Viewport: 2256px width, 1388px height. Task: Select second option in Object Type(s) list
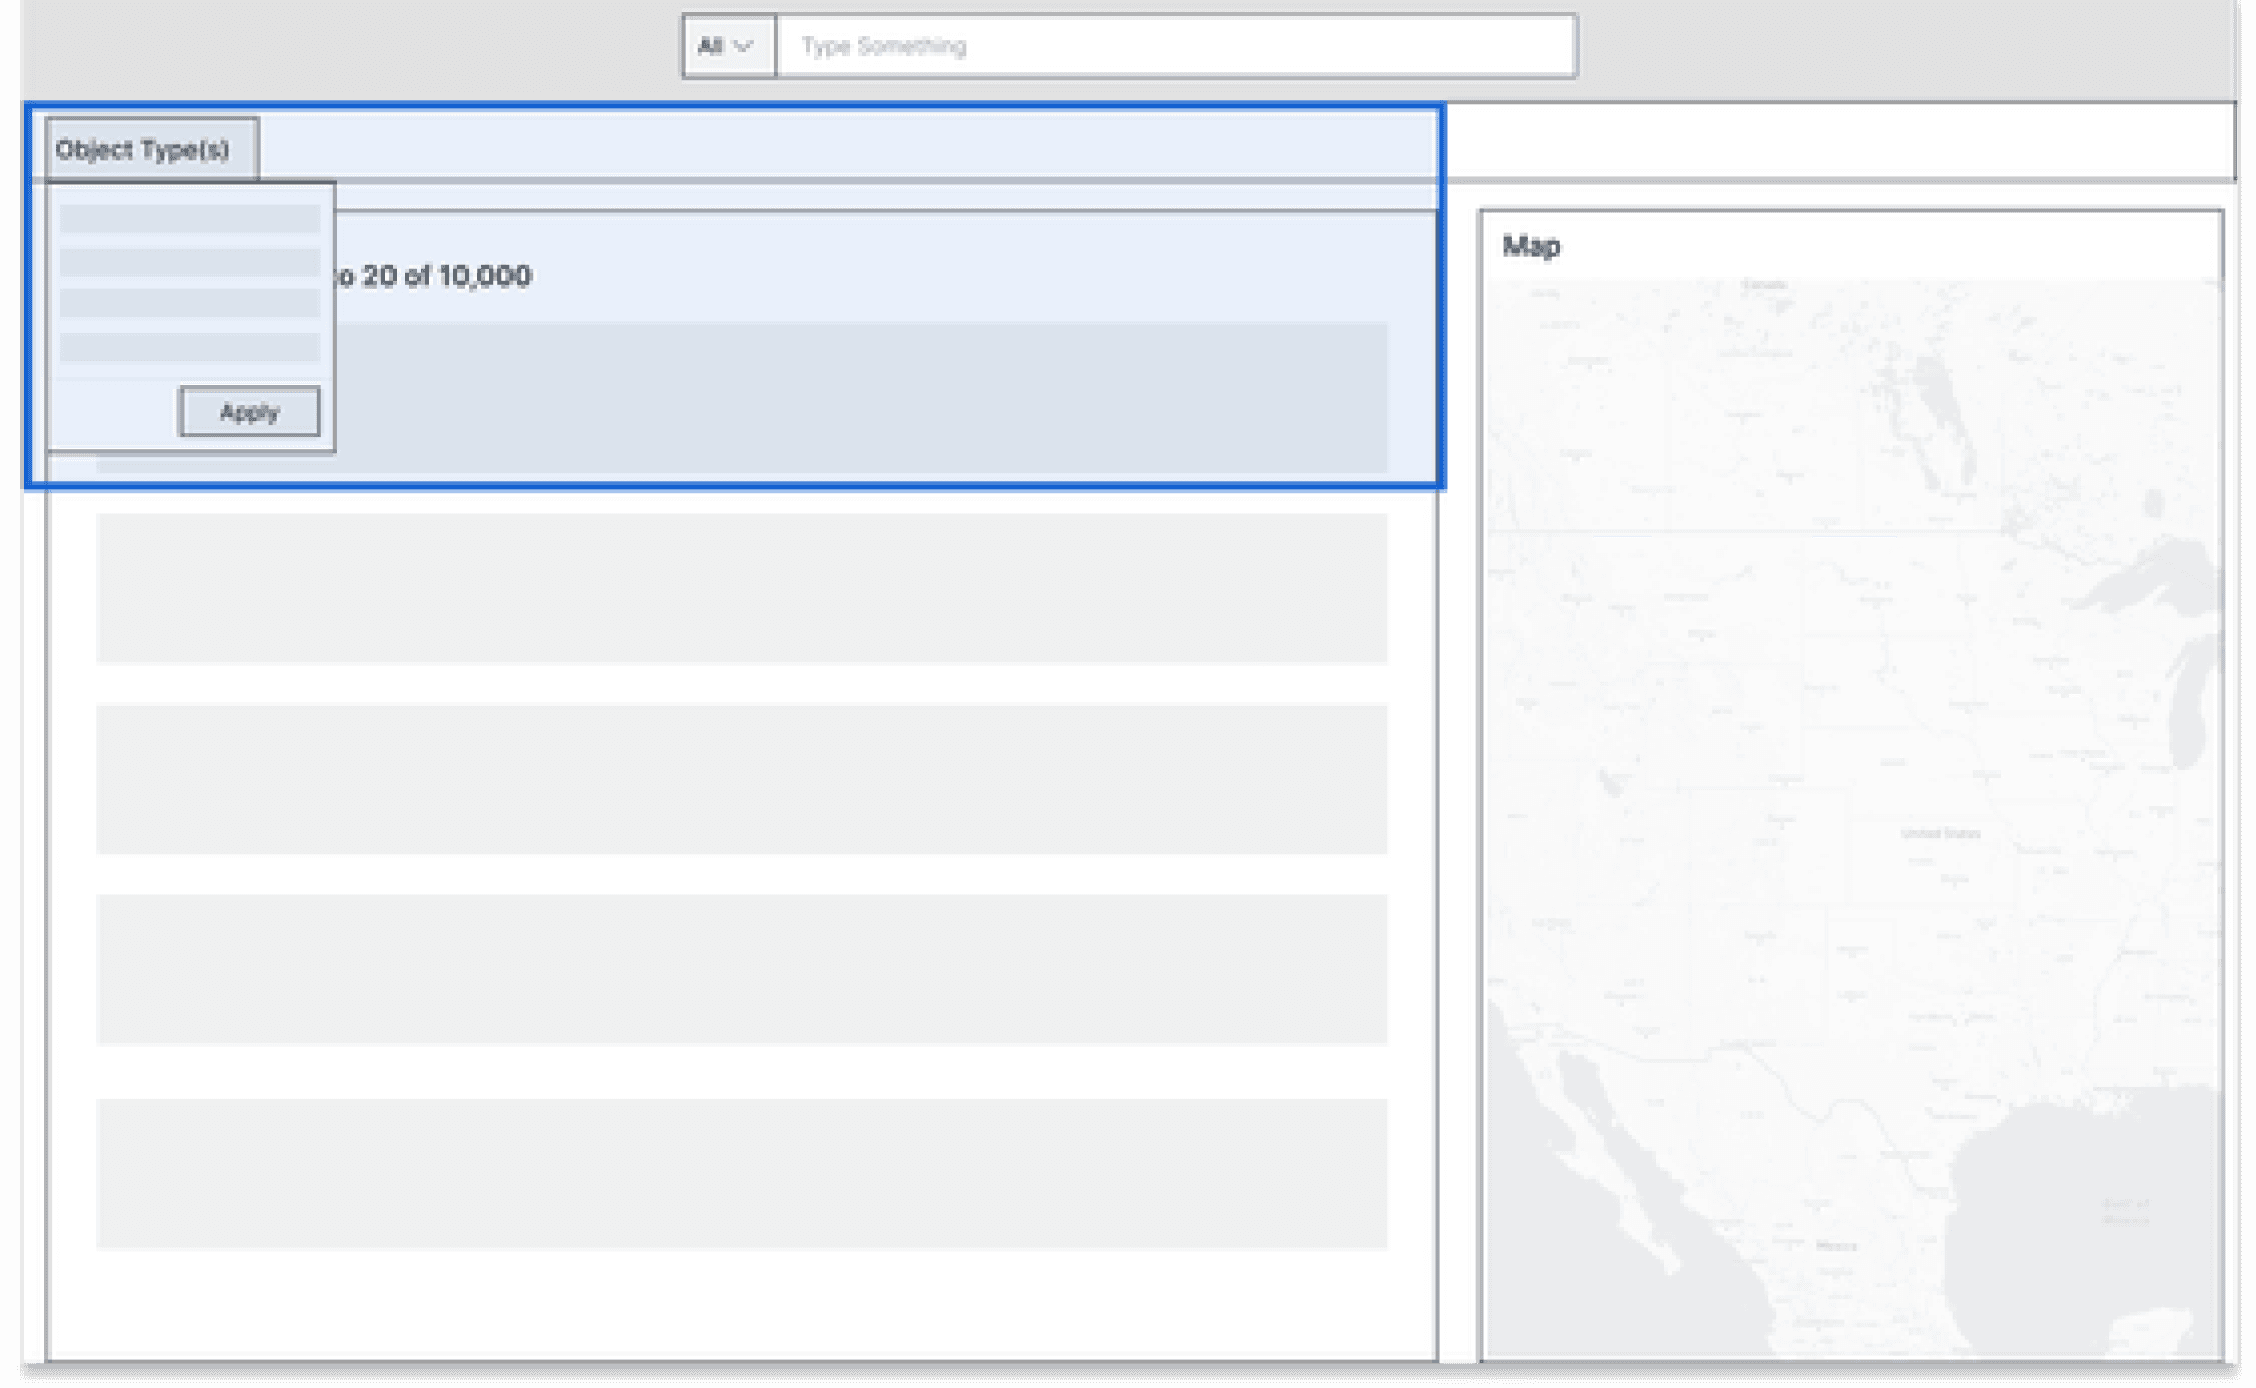189,263
